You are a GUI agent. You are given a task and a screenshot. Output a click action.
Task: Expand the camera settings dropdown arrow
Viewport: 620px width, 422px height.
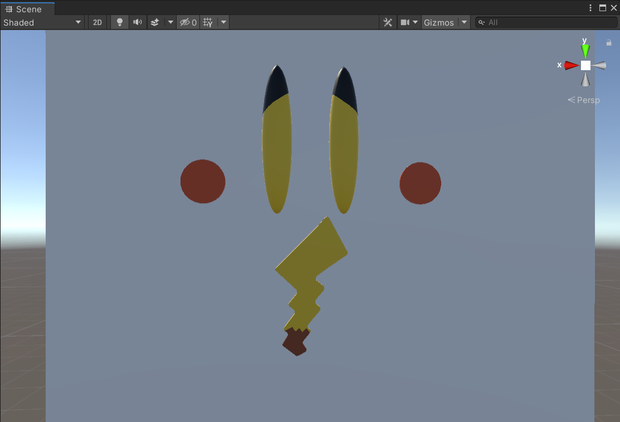pos(415,23)
